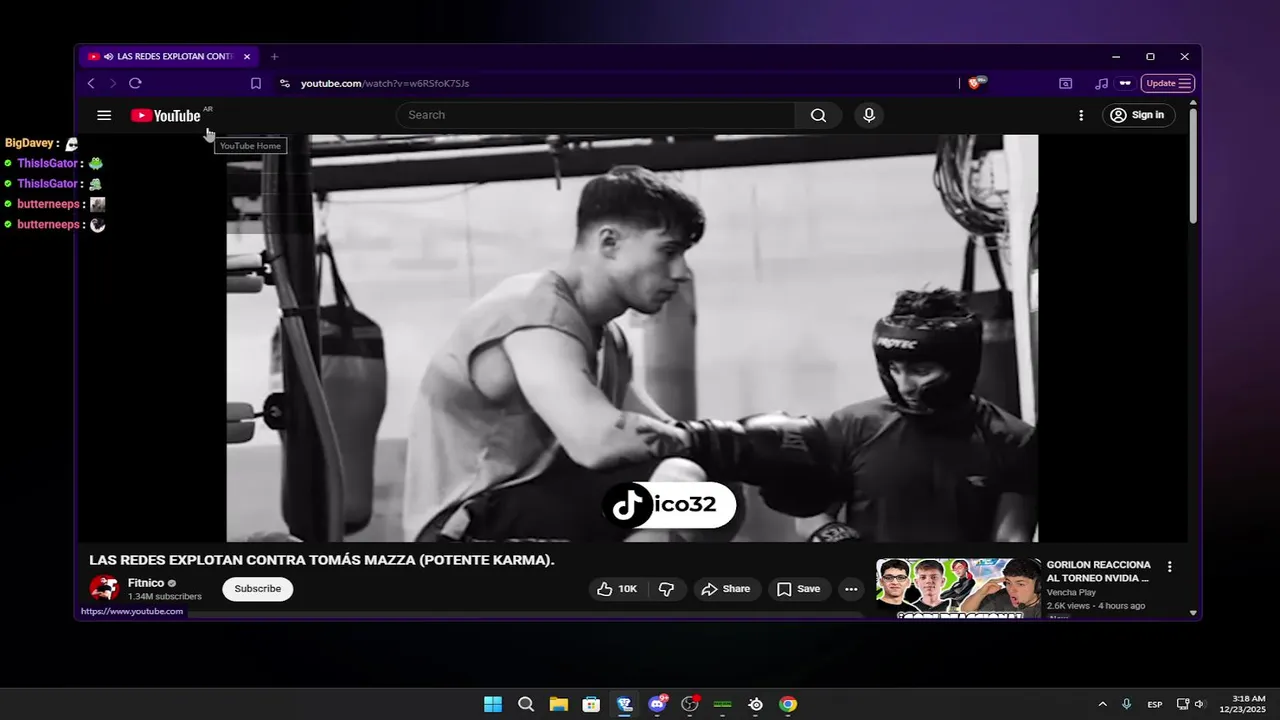
Task: Open options for GORILON suggested video
Action: pos(1170,567)
